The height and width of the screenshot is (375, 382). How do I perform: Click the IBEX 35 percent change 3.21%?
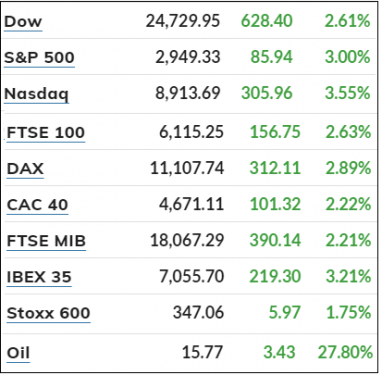348,276
